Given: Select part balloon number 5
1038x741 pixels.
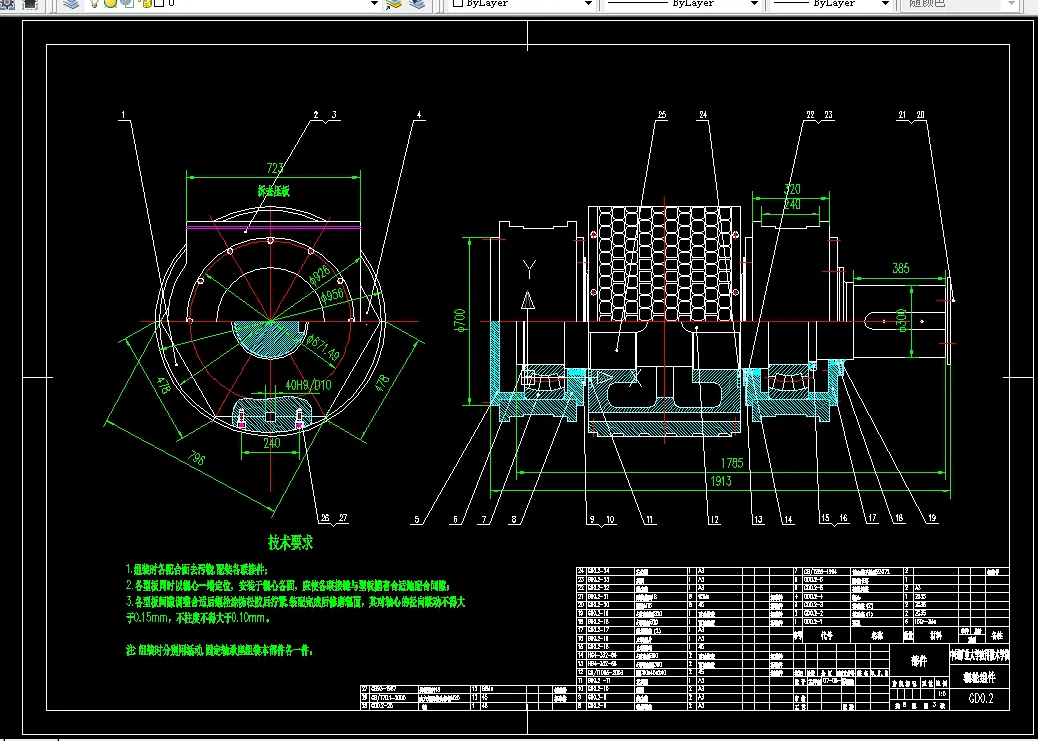Looking at the screenshot, I should tap(416, 520).
